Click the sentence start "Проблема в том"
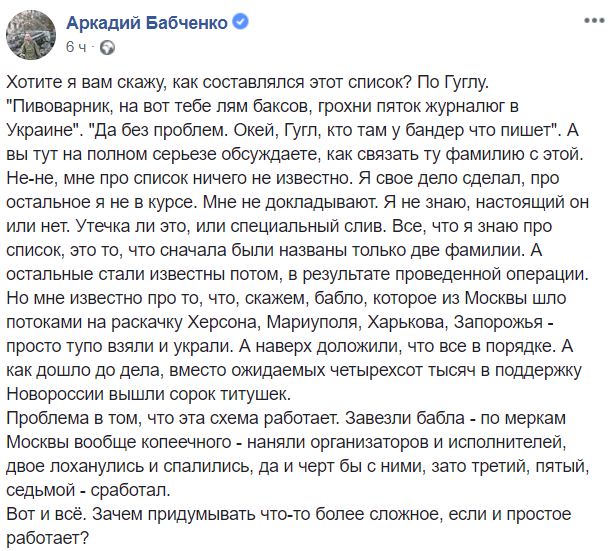 (x=70, y=418)
